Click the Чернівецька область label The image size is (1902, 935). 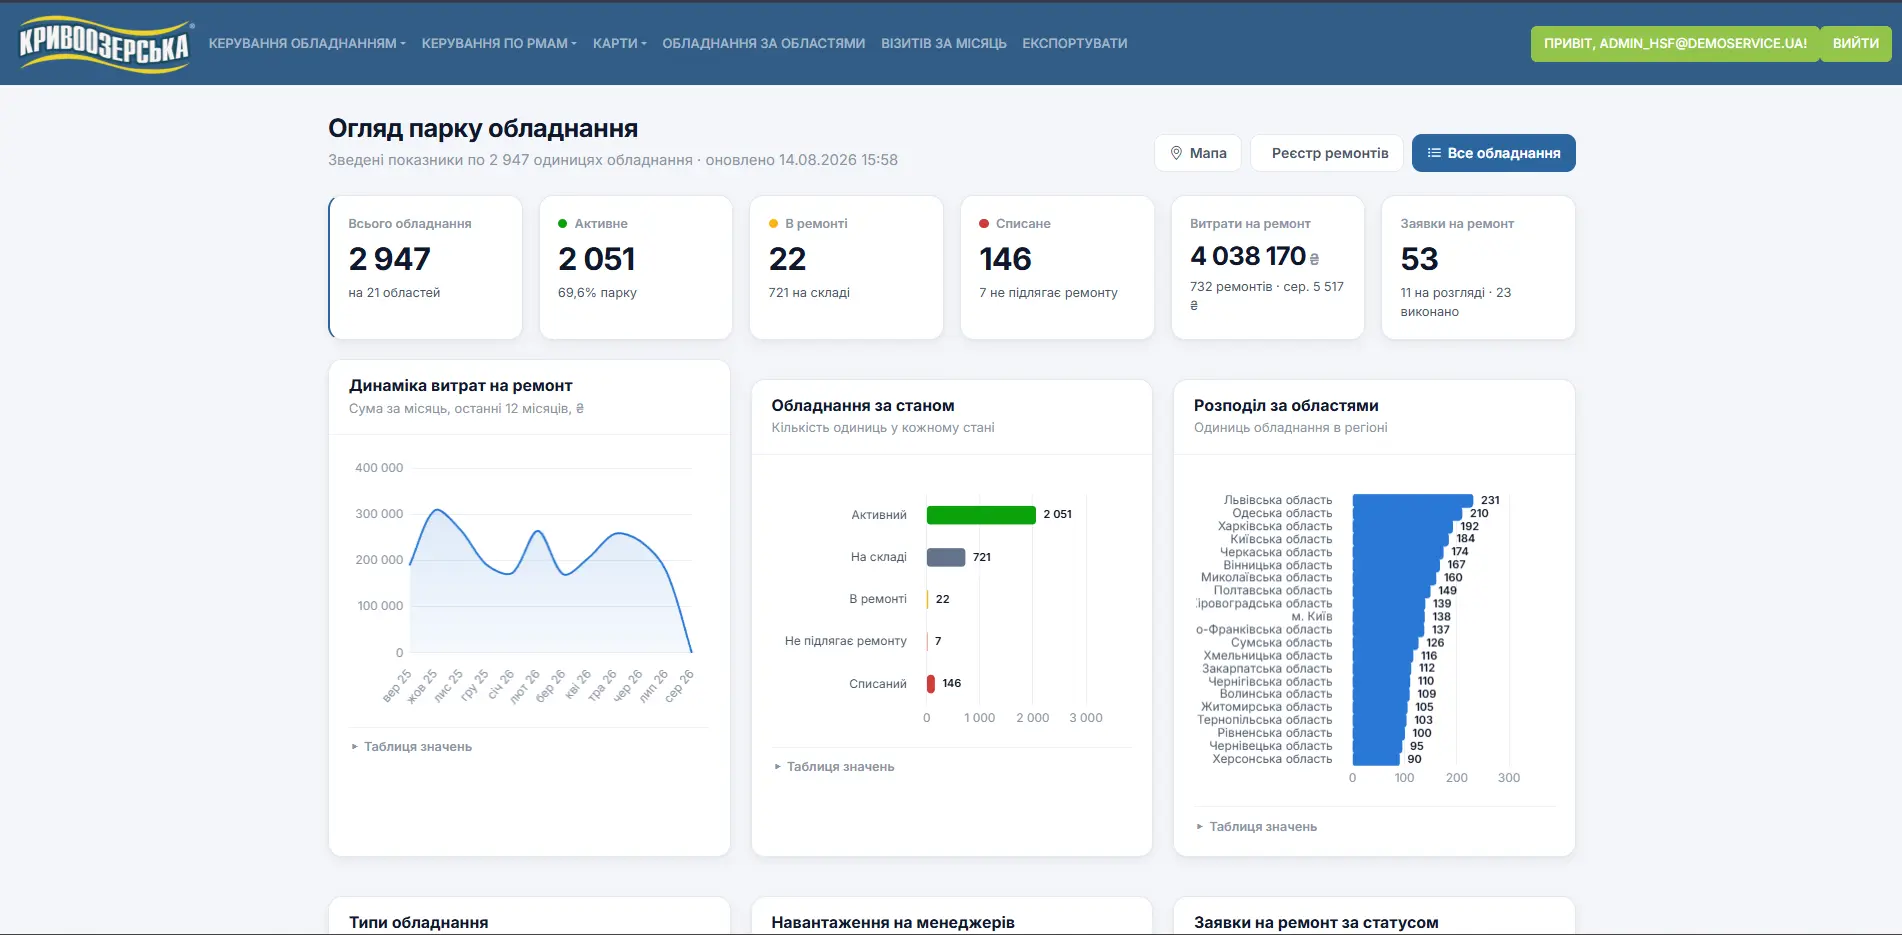click(x=1271, y=746)
